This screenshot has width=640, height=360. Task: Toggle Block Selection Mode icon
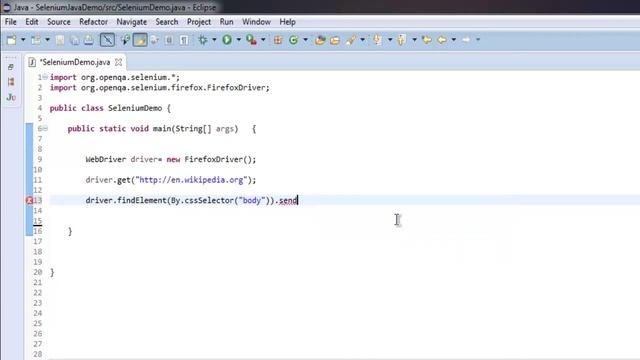coord(169,40)
